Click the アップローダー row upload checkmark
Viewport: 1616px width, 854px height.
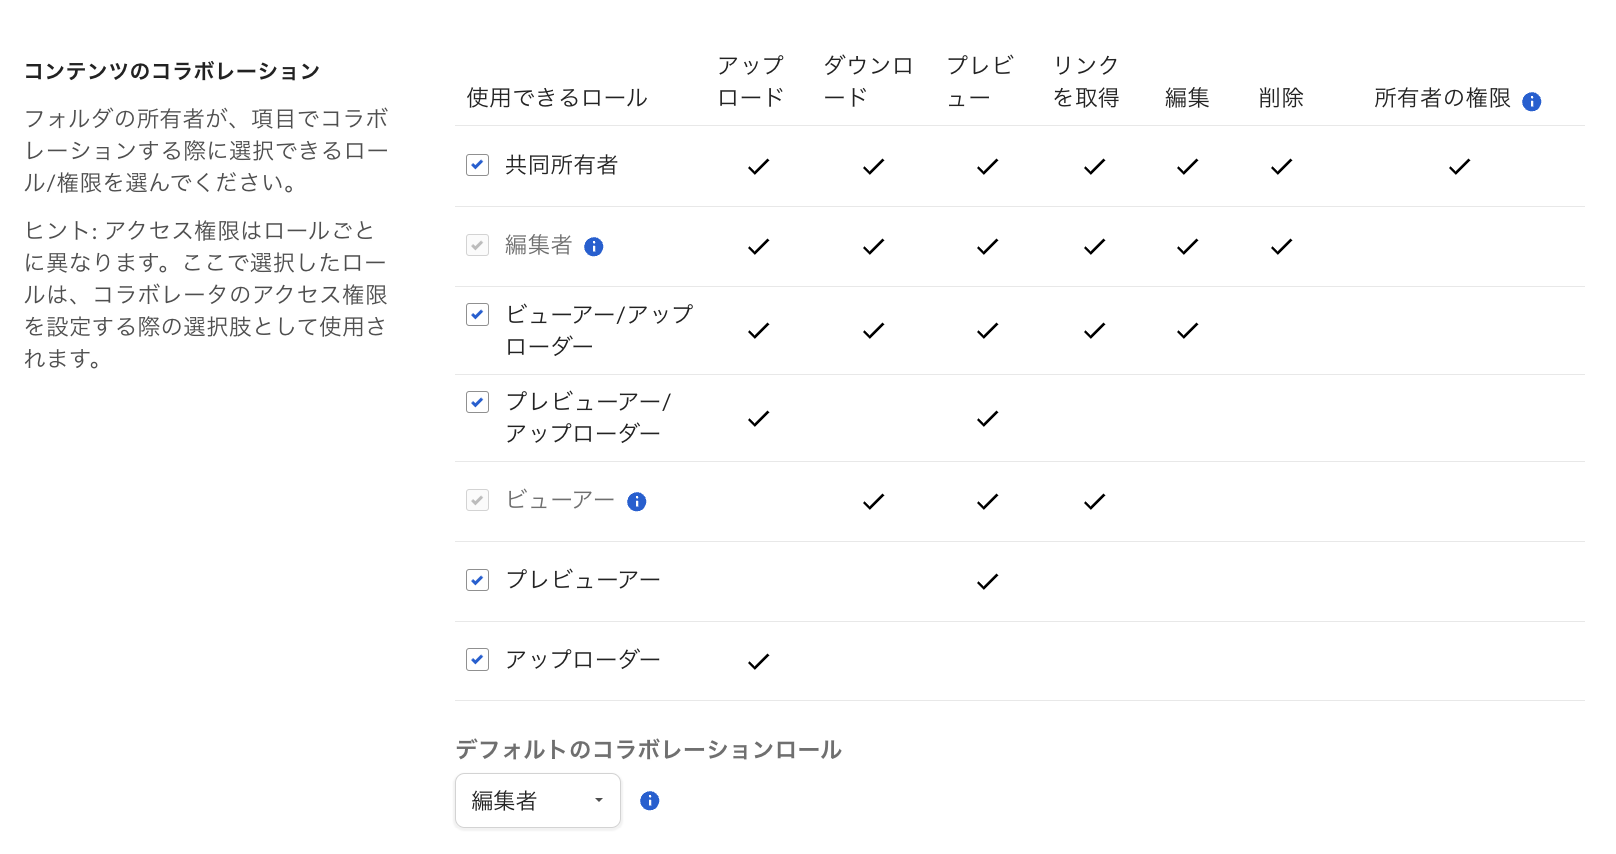(x=759, y=662)
